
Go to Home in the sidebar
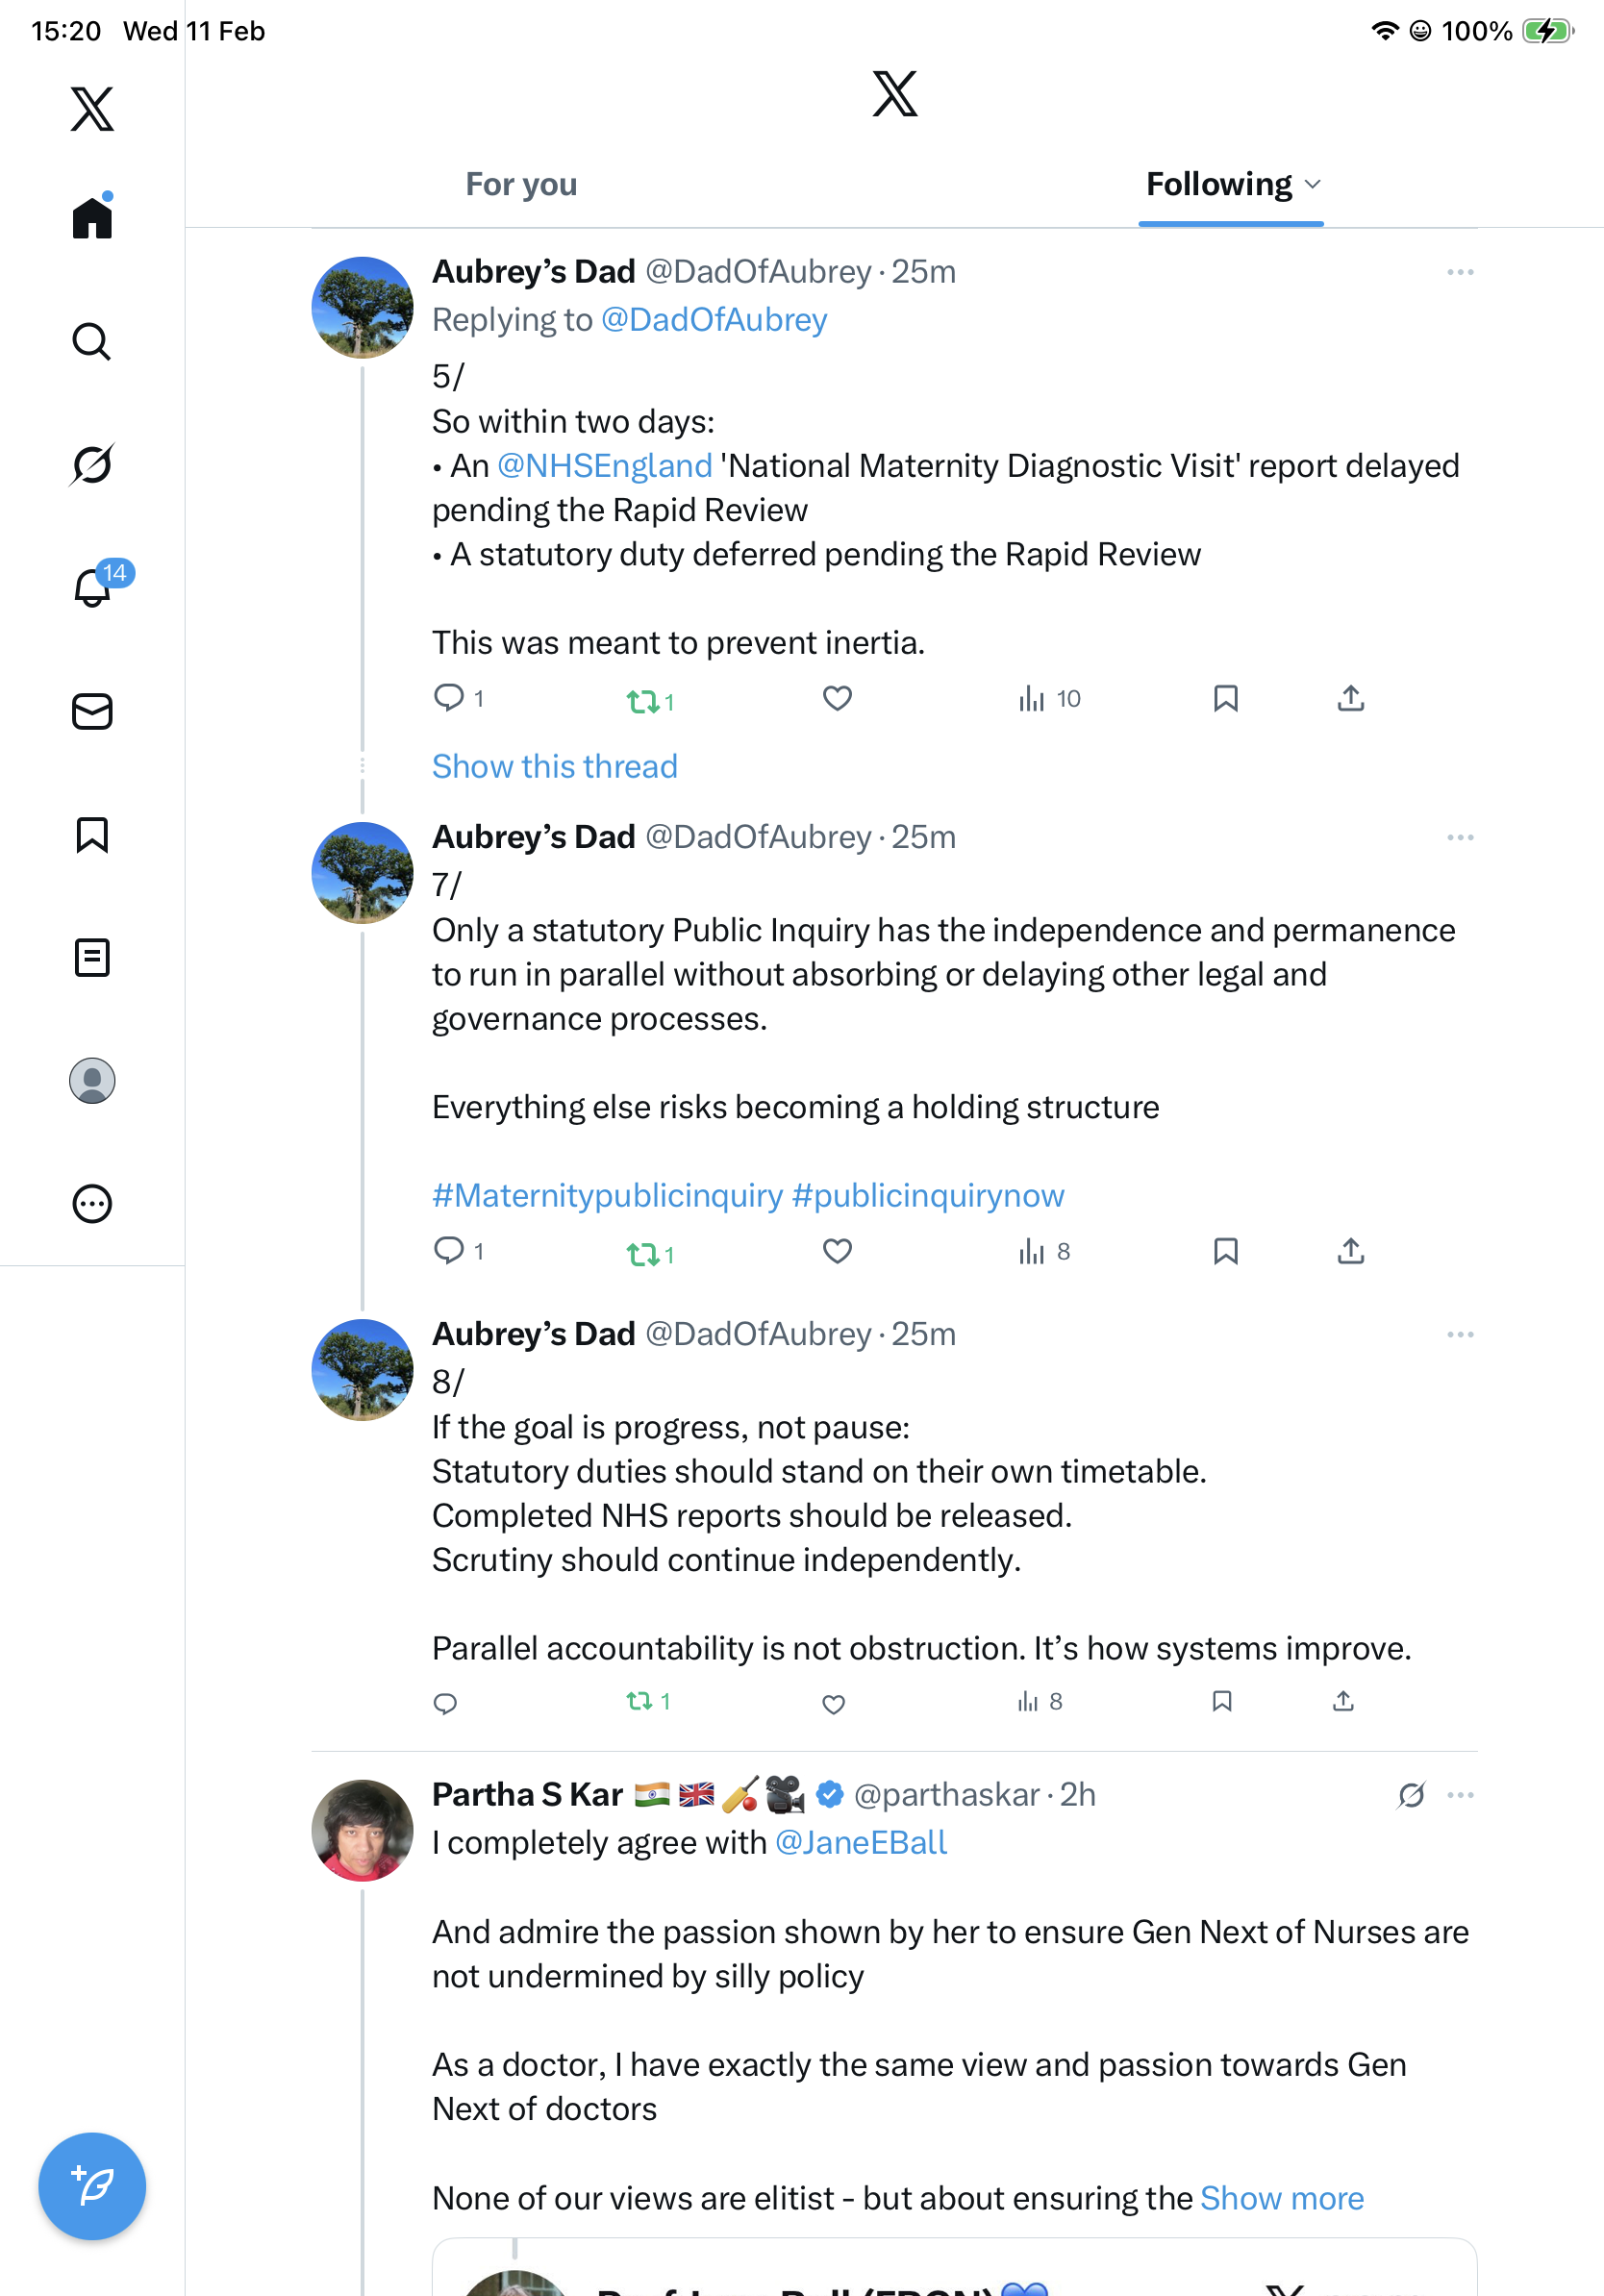pos(92,218)
